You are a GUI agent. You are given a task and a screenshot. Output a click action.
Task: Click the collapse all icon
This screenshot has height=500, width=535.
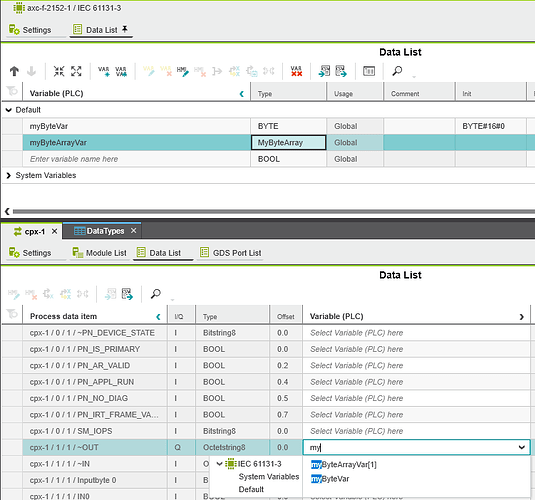tap(59, 71)
